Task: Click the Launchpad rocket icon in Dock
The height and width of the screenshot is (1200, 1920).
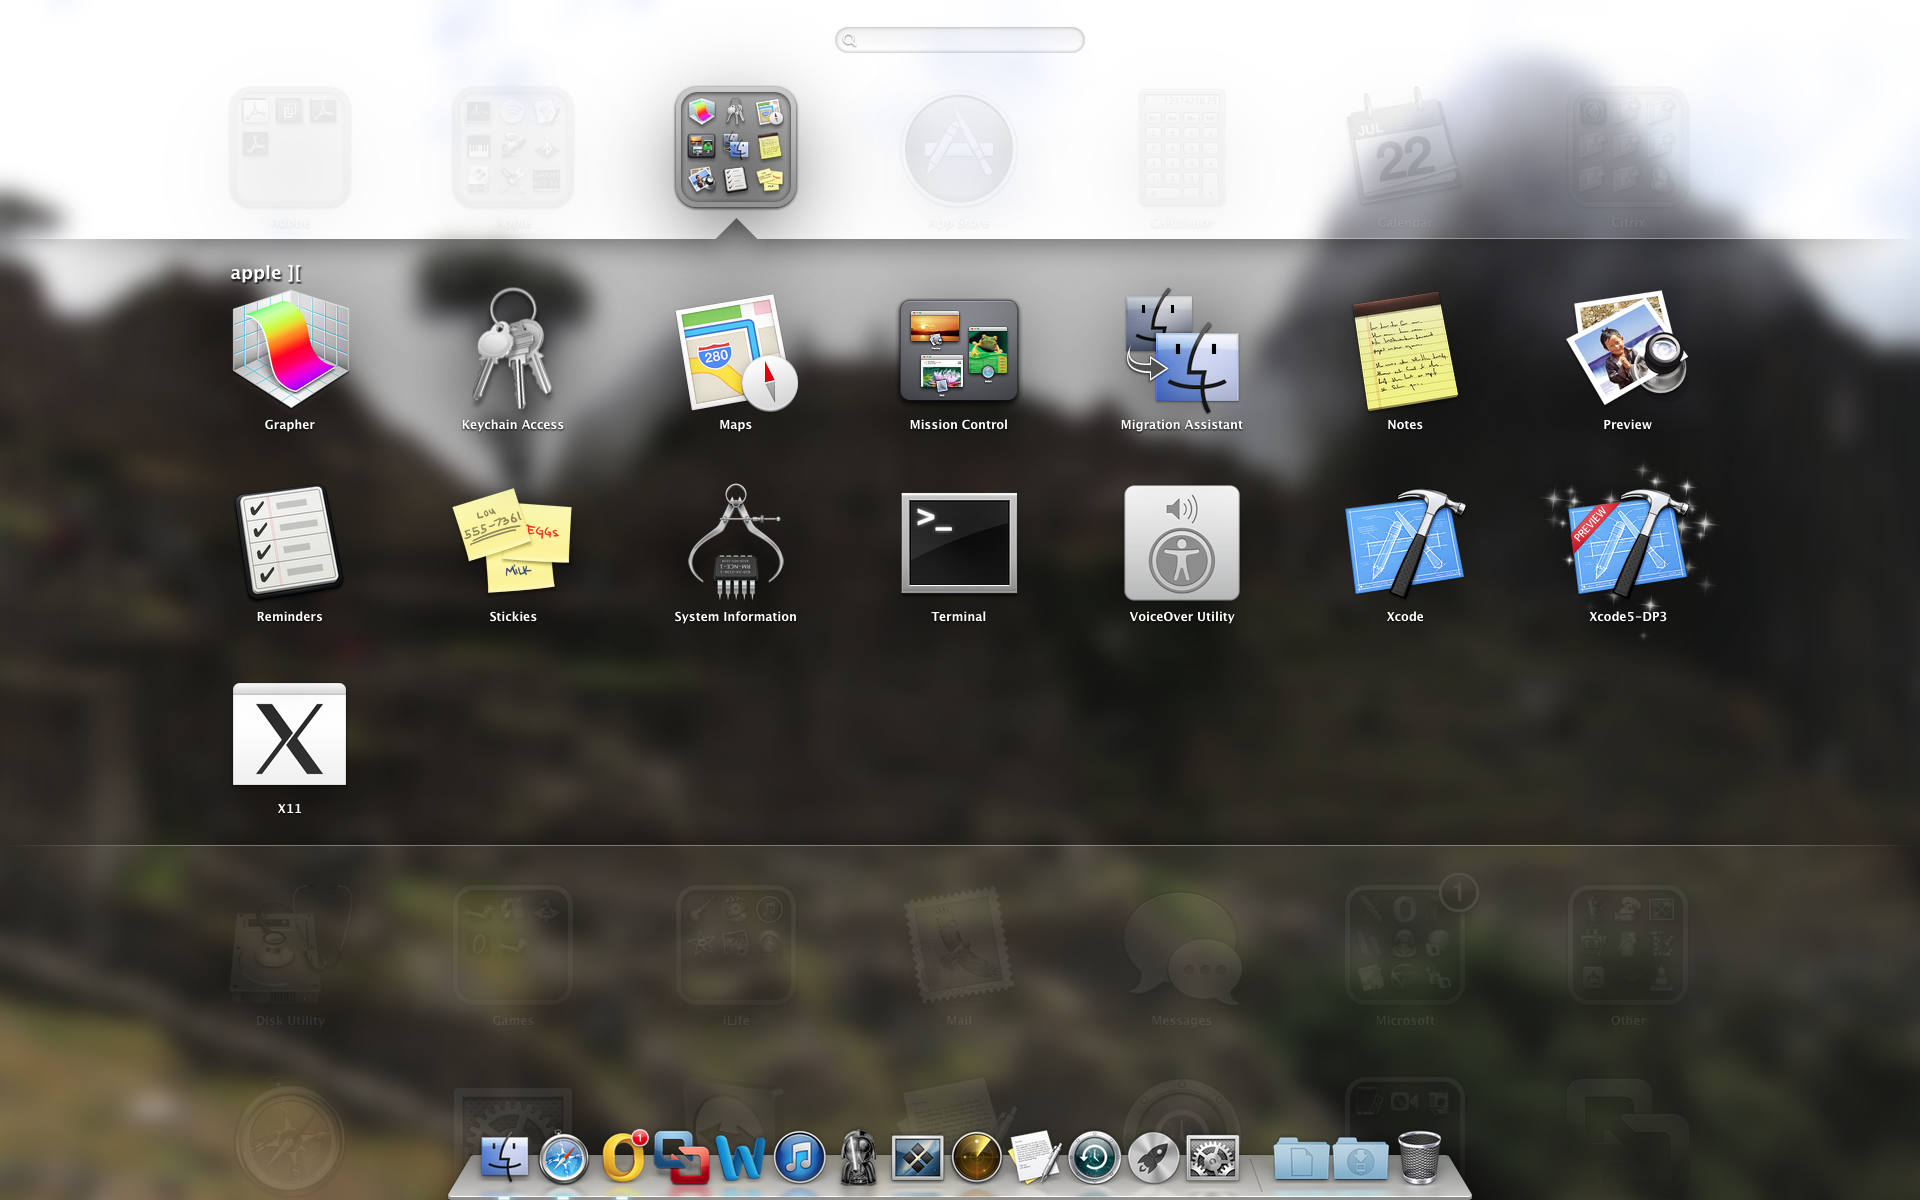Action: (x=1153, y=1159)
